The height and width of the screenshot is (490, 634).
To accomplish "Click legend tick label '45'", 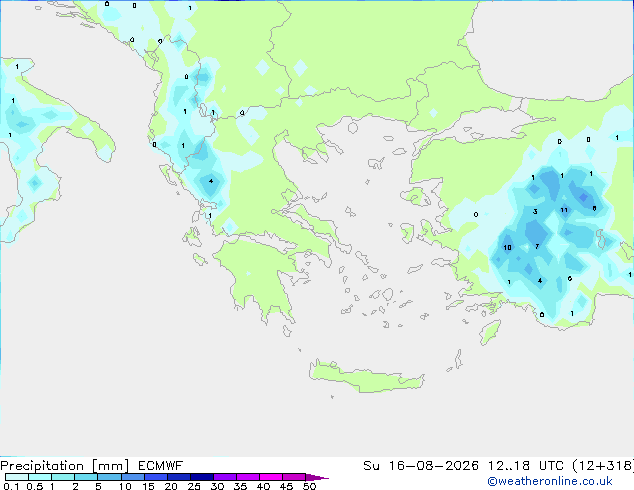I will point(286,486).
